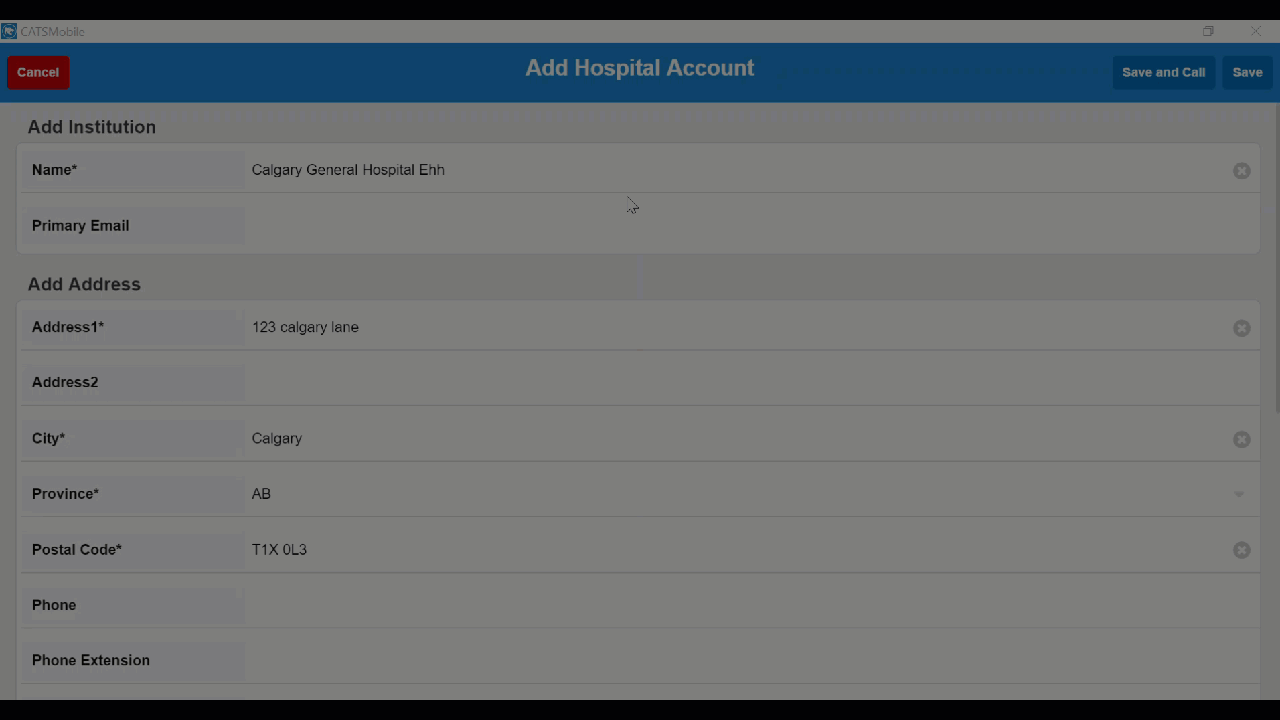Focus the Phone input field
Image resolution: width=1280 pixels, height=720 pixels.
[752, 605]
